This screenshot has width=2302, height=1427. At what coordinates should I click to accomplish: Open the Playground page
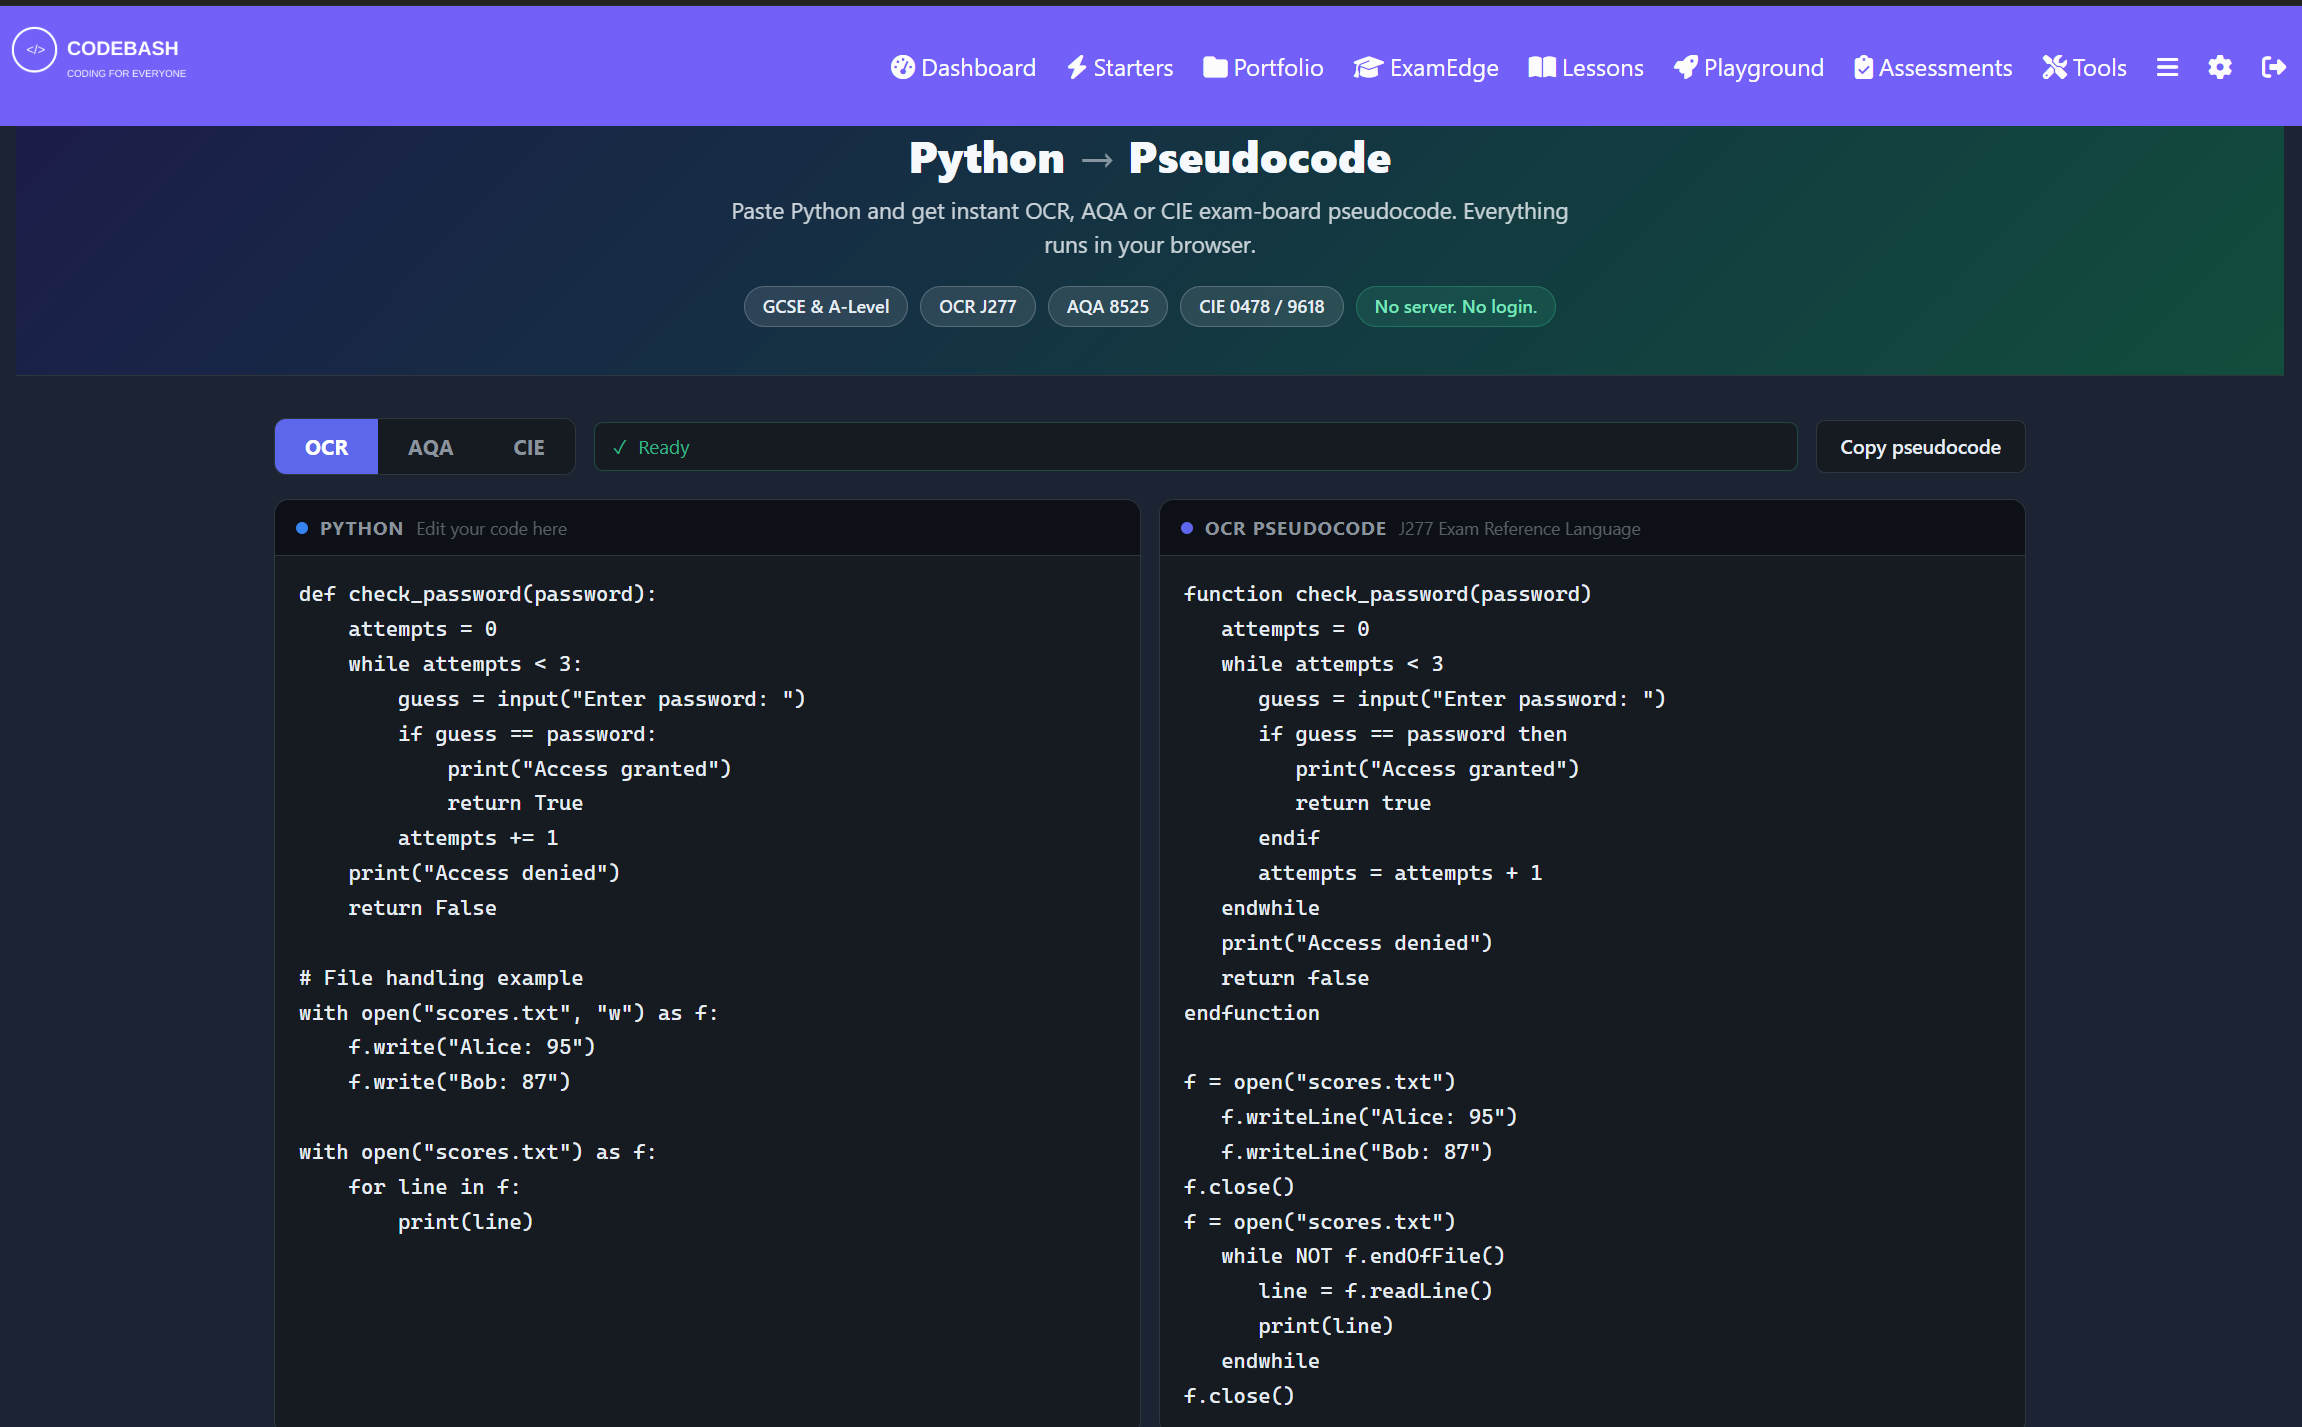[x=1749, y=67]
